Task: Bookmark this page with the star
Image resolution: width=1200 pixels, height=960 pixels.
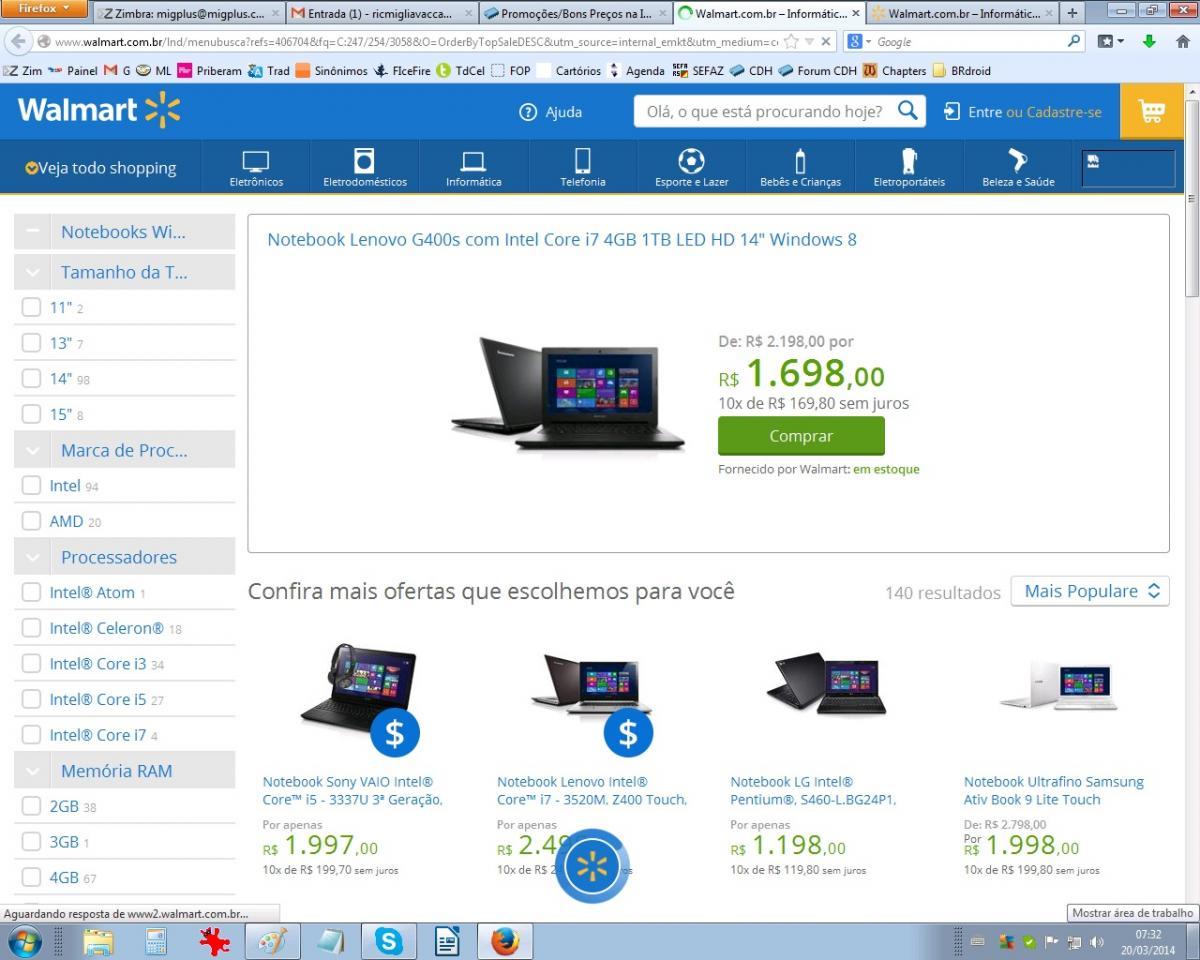Action: [791, 42]
